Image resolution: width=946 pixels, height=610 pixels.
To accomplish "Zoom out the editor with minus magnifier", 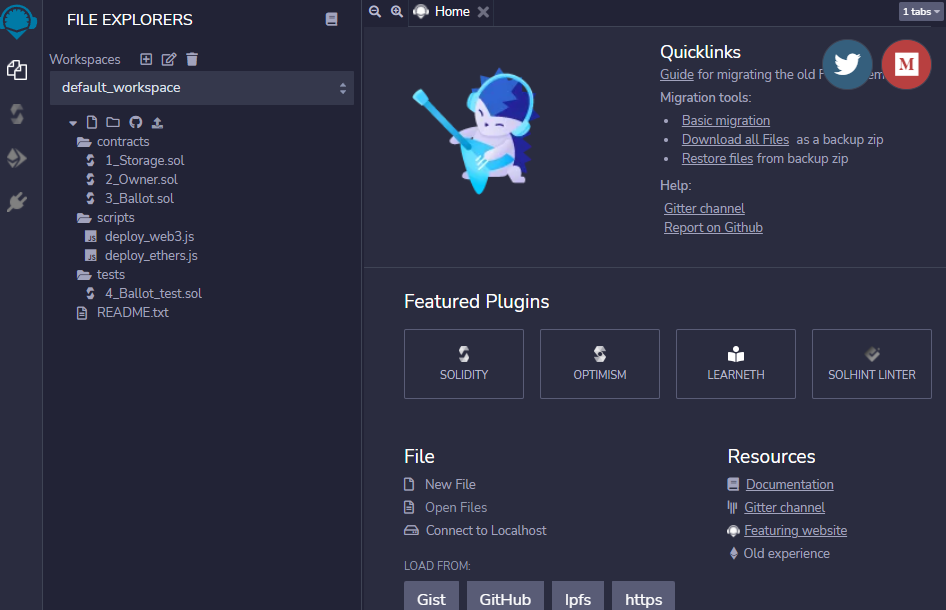I will pos(375,11).
